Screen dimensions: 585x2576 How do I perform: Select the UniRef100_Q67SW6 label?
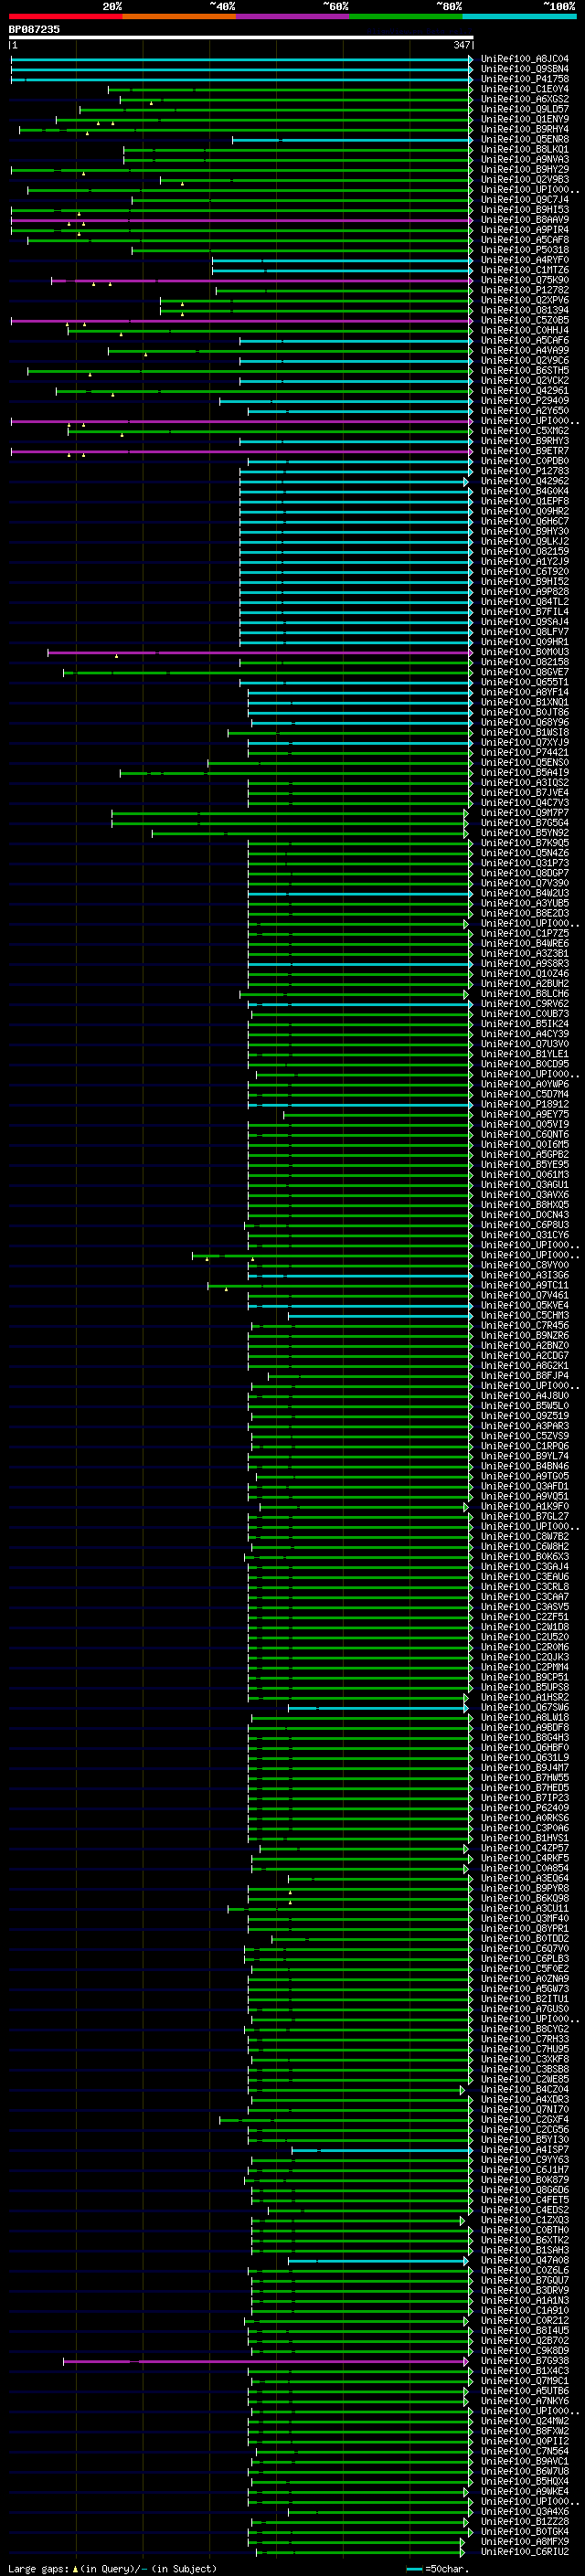[525, 1707]
